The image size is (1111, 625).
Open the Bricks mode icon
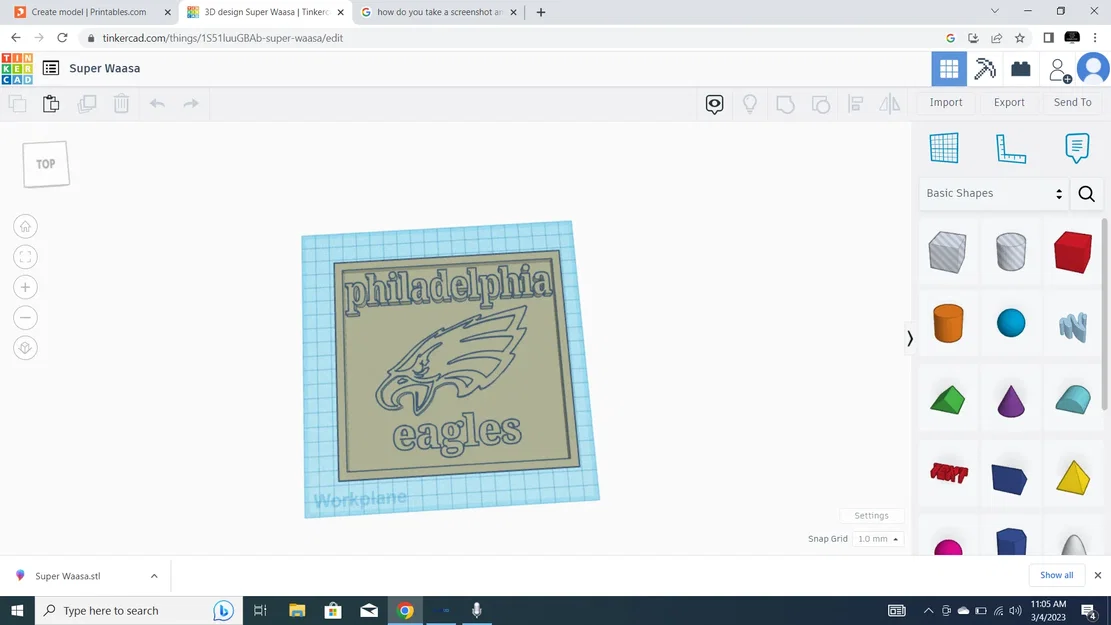[x=1020, y=69]
